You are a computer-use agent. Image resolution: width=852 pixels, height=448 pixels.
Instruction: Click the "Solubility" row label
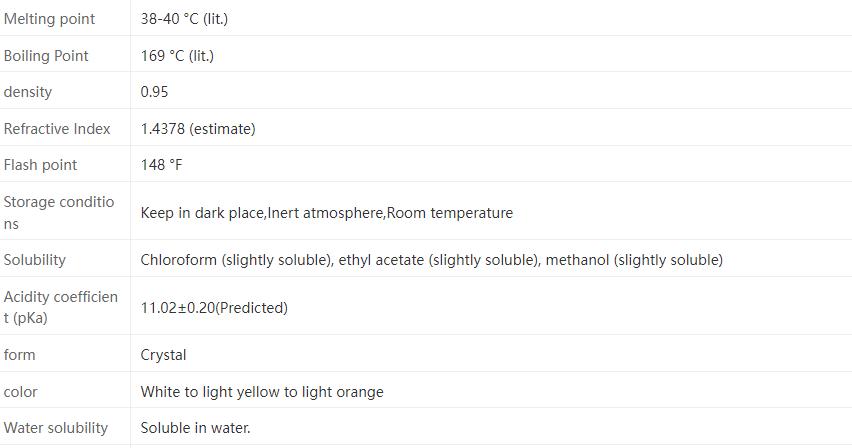coord(35,260)
